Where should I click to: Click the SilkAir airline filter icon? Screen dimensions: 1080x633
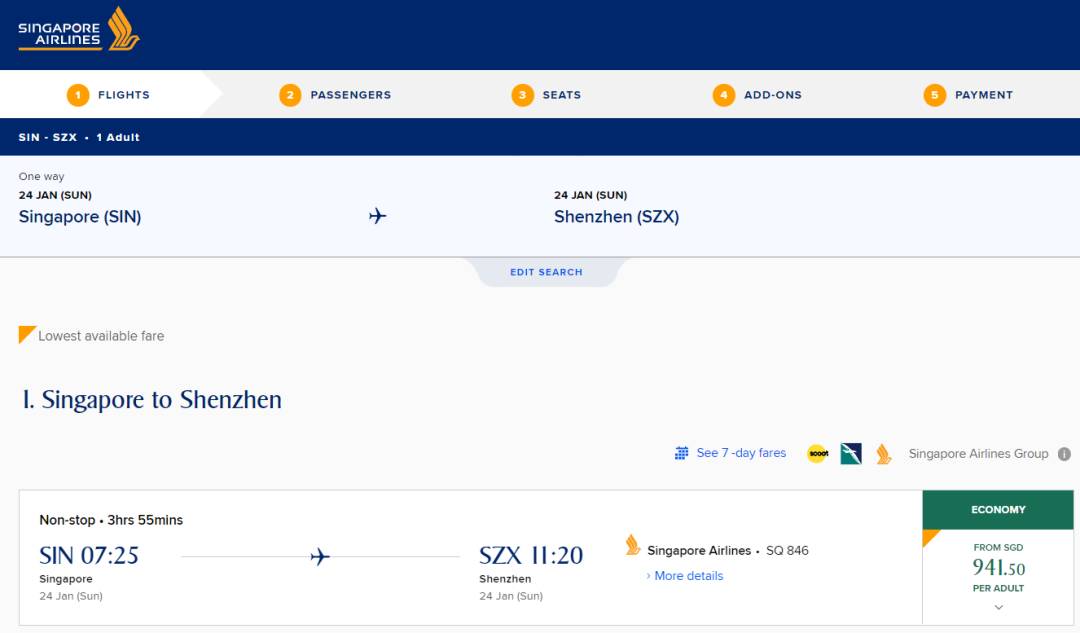tap(851, 454)
